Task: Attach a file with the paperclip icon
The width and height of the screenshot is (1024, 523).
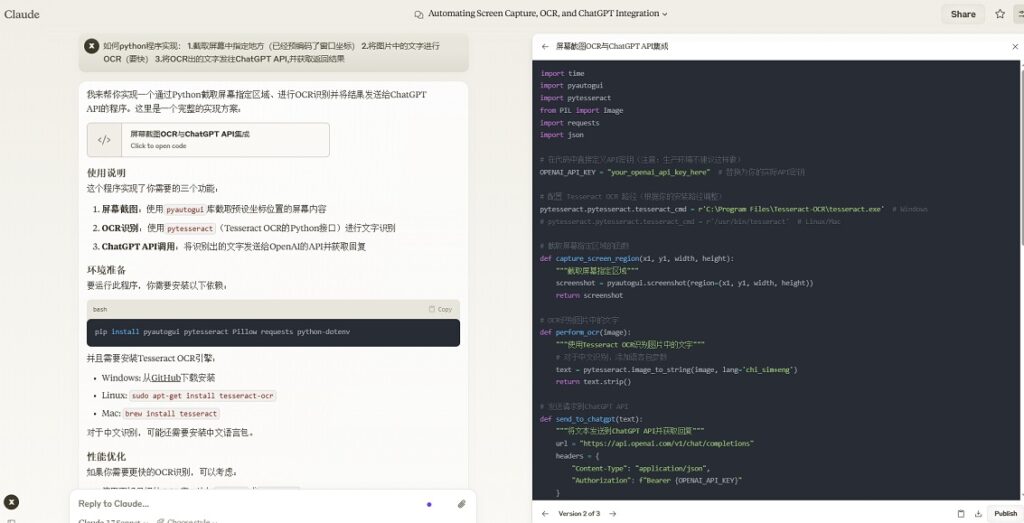Action: (x=461, y=504)
